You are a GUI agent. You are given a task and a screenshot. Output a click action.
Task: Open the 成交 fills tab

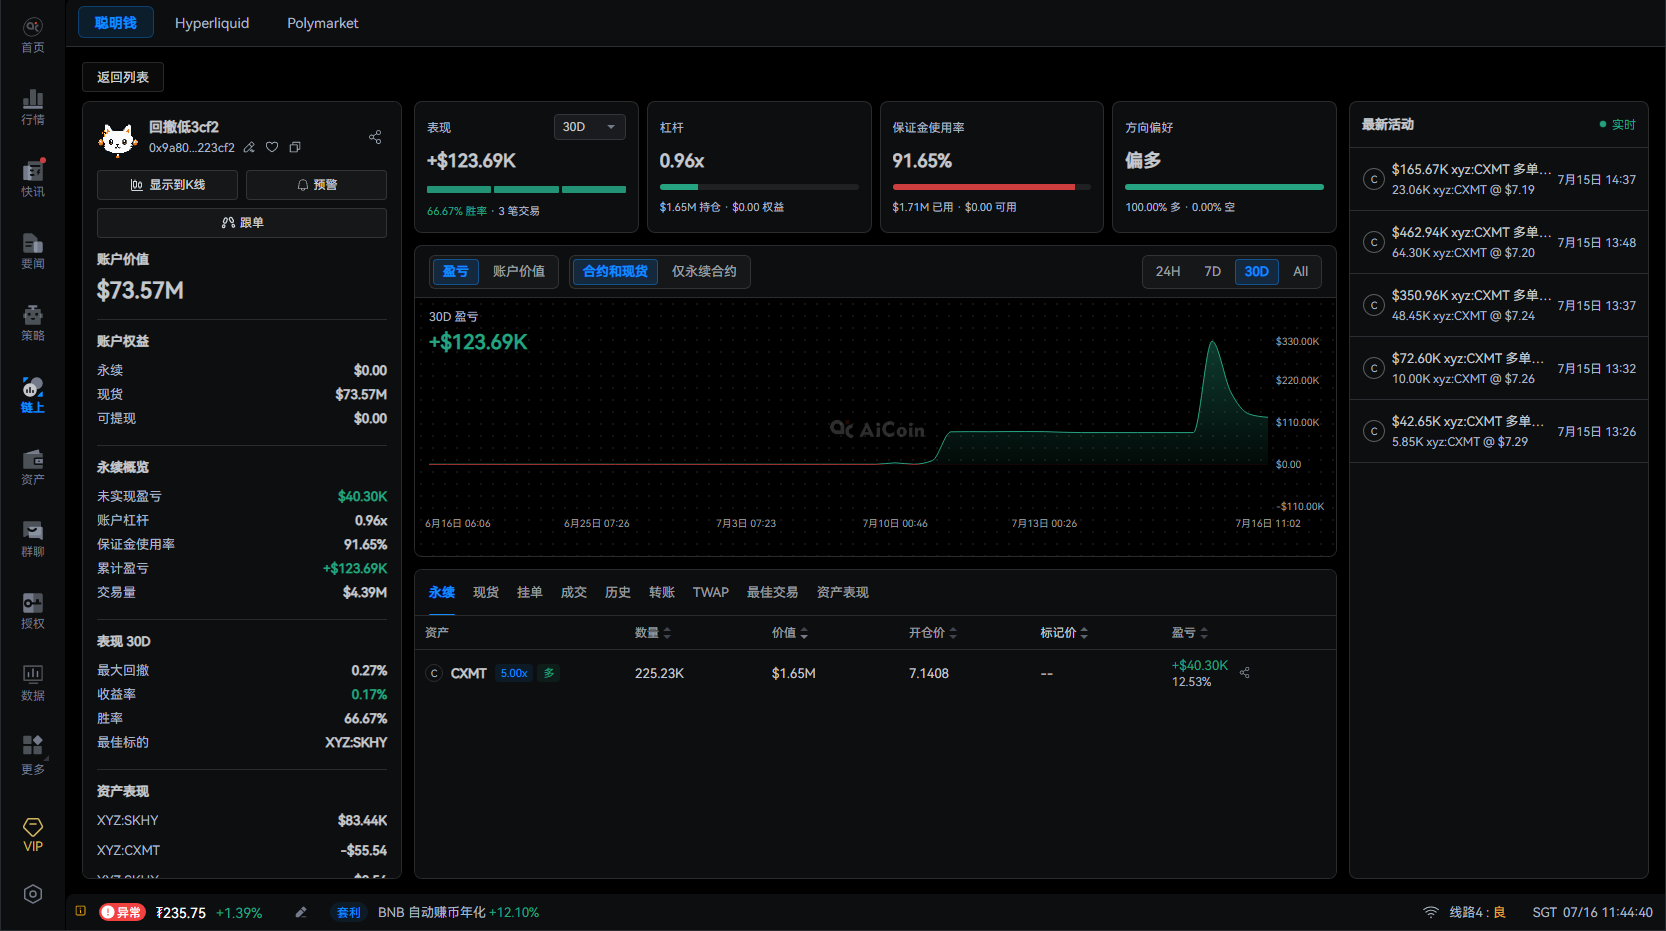(x=574, y=593)
